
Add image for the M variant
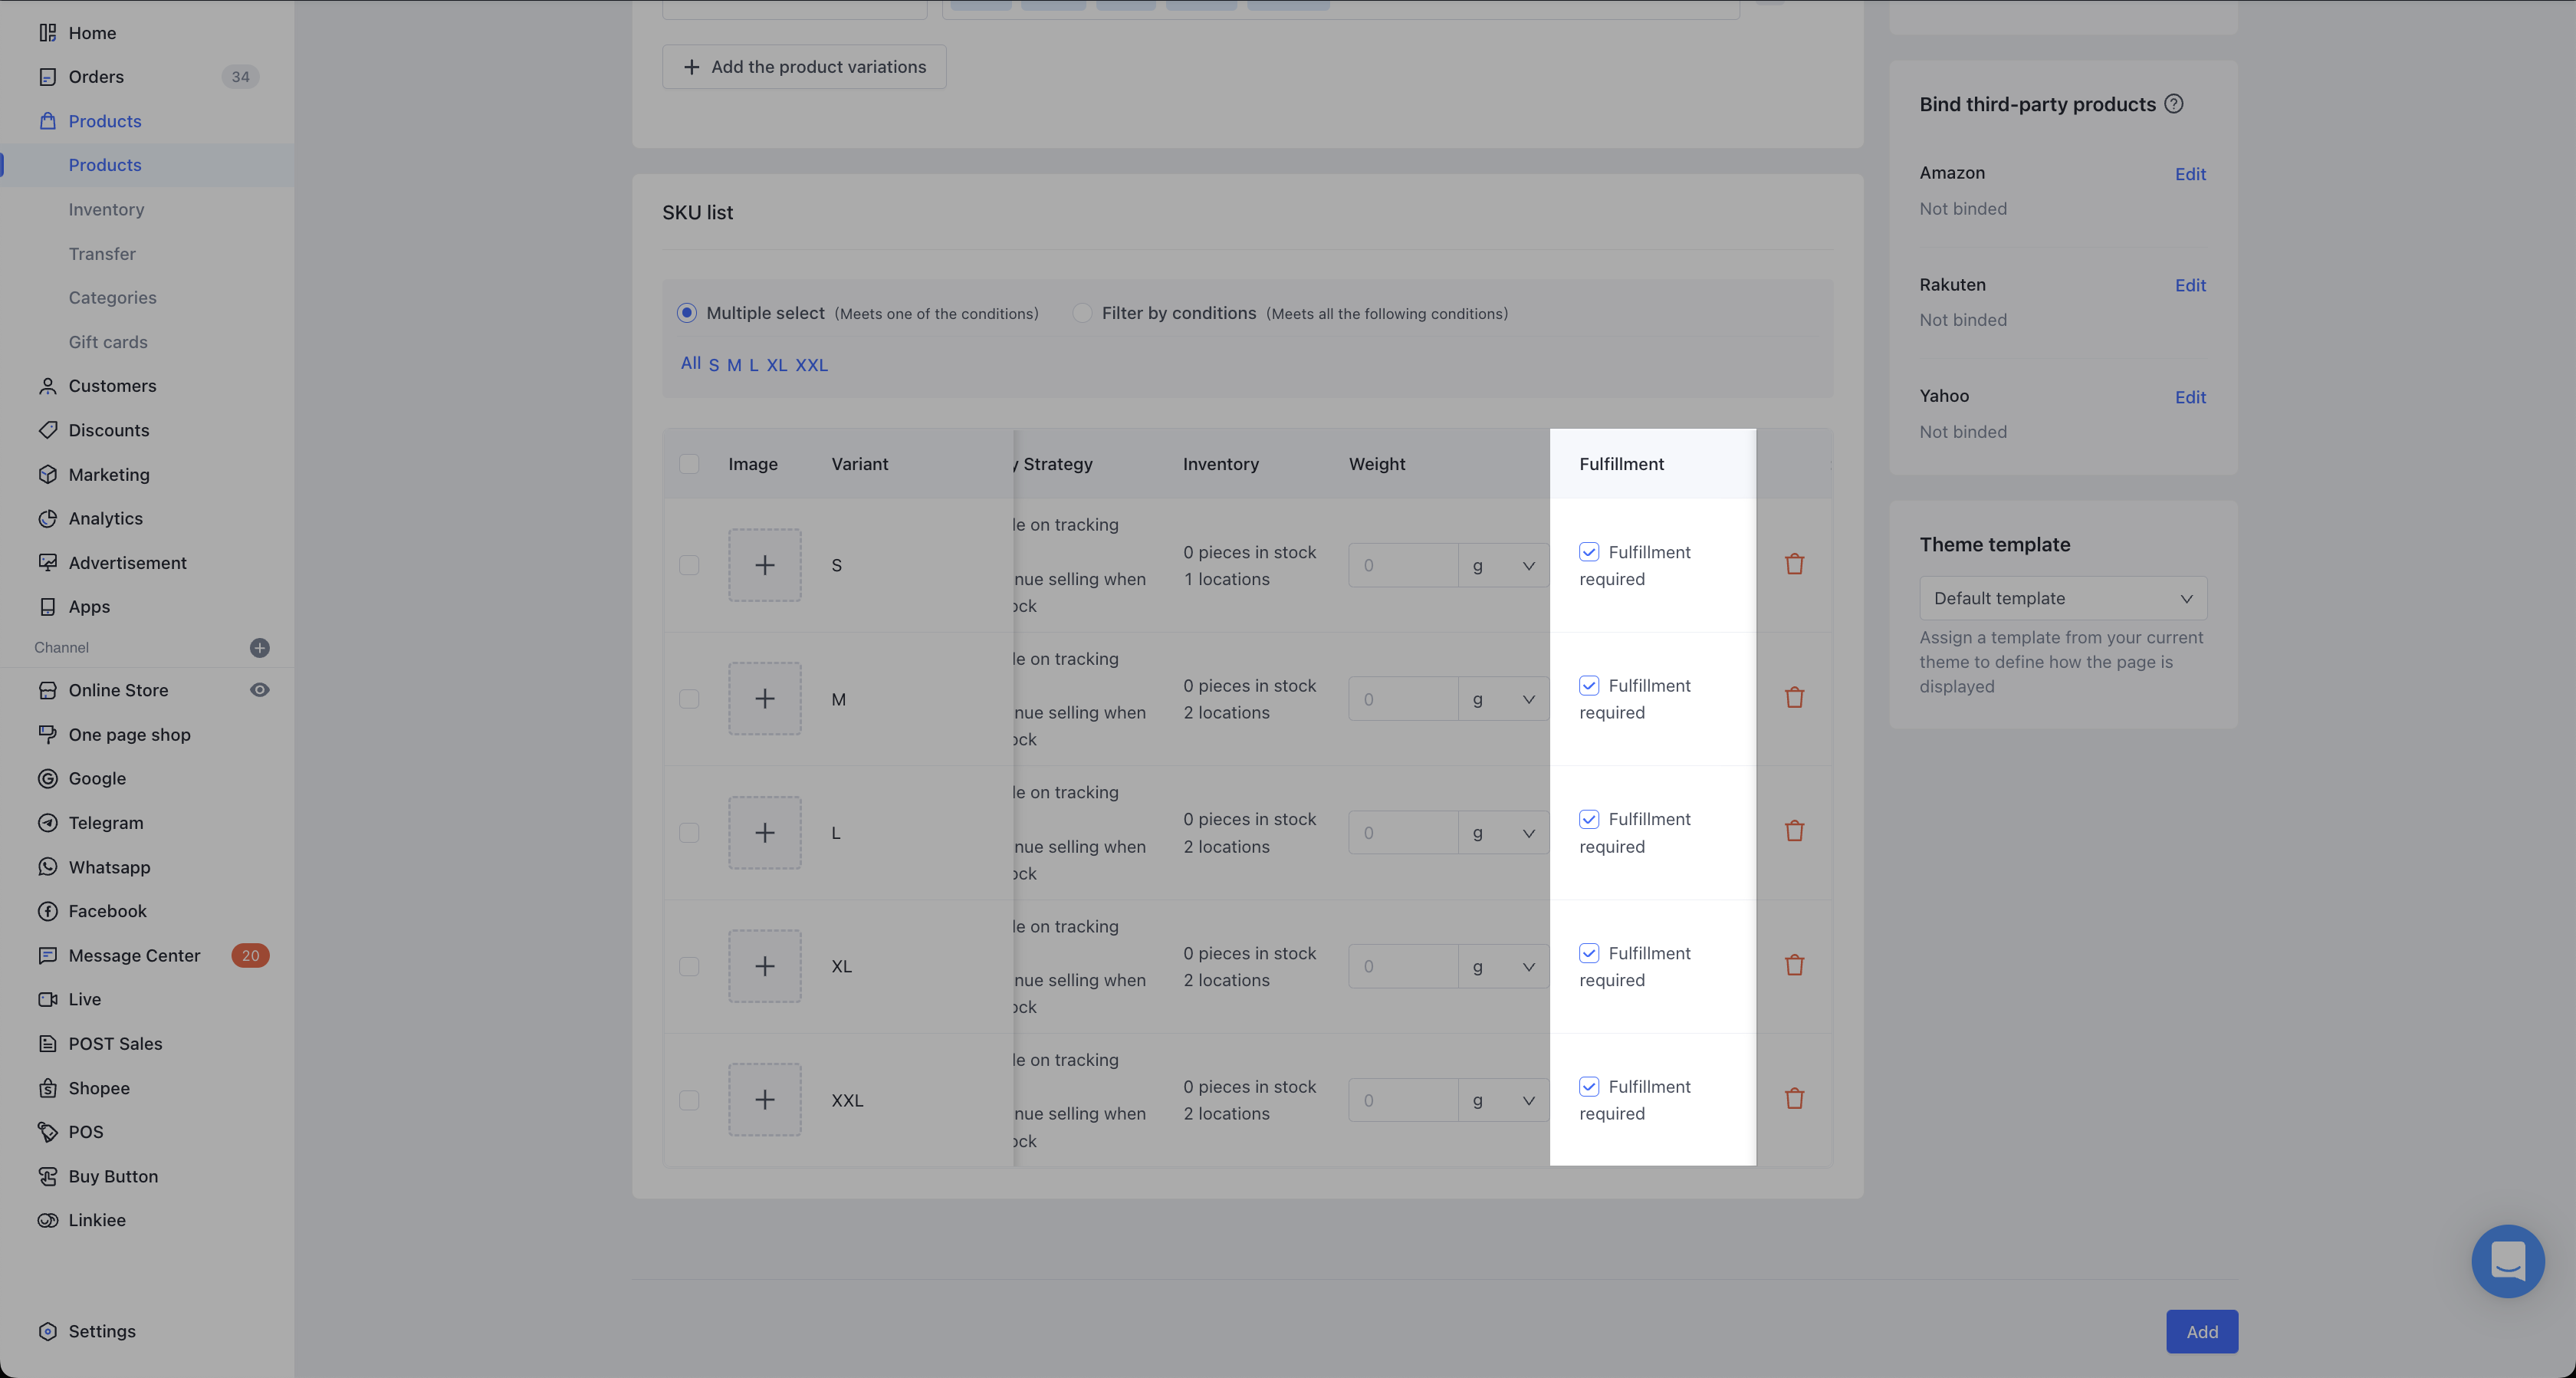[x=764, y=698]
